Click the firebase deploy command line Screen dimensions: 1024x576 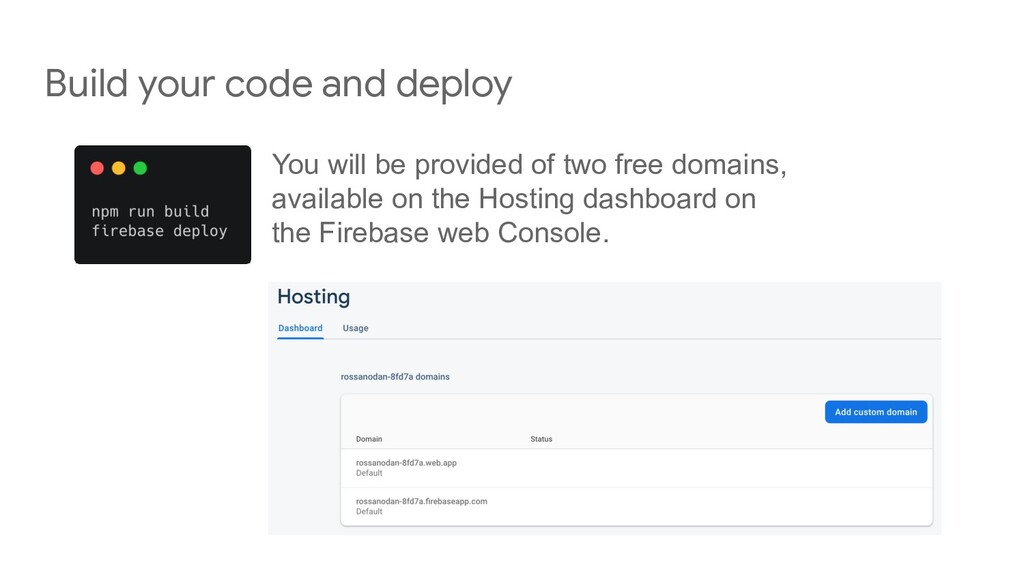(x=159, y=231)
